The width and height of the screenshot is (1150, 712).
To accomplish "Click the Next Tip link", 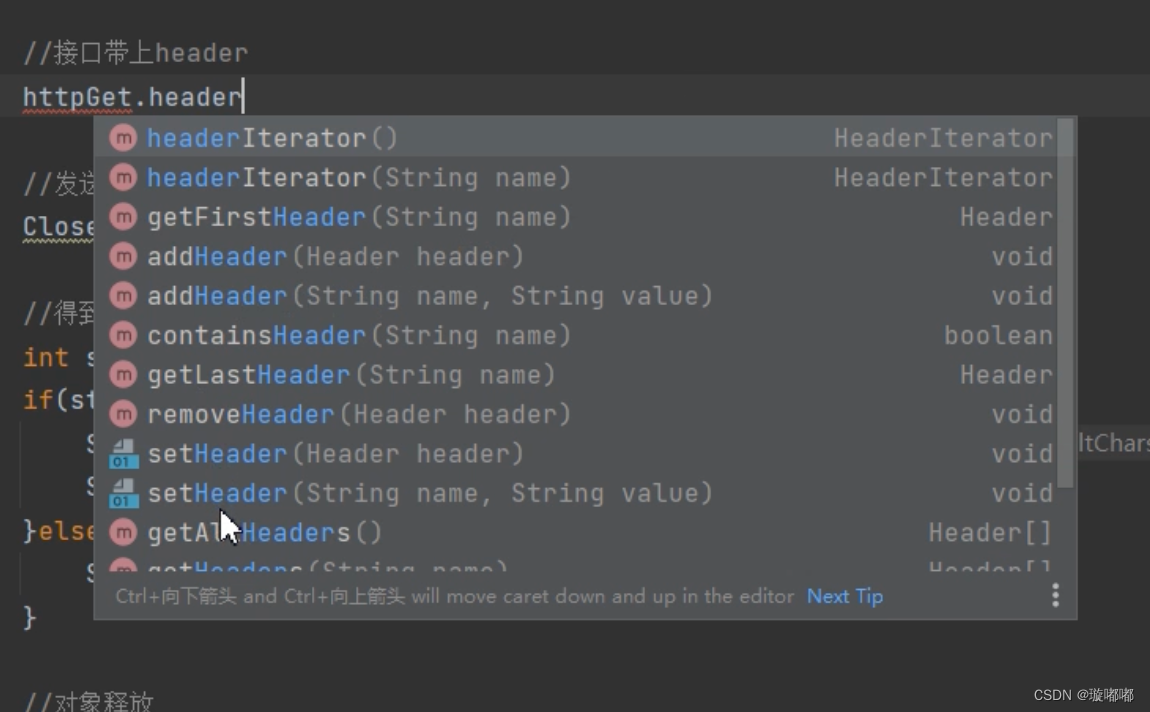I will 843,596.
